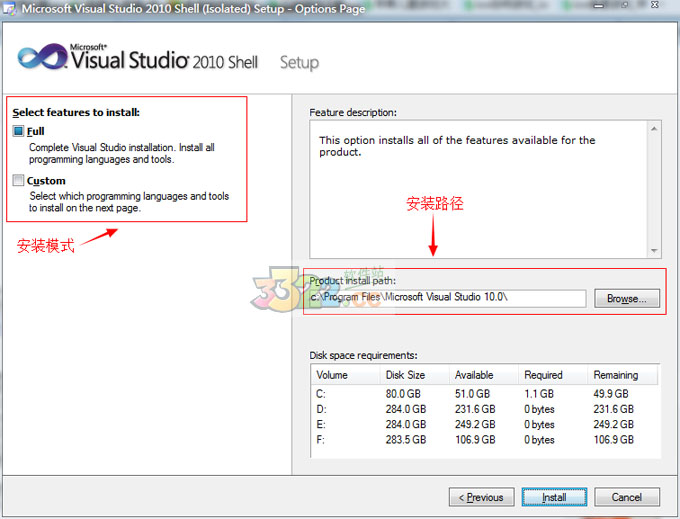The height and width of the screenshot is (519, 680).
Task: Click the feature description scroll up arrow
Action: 654,129
